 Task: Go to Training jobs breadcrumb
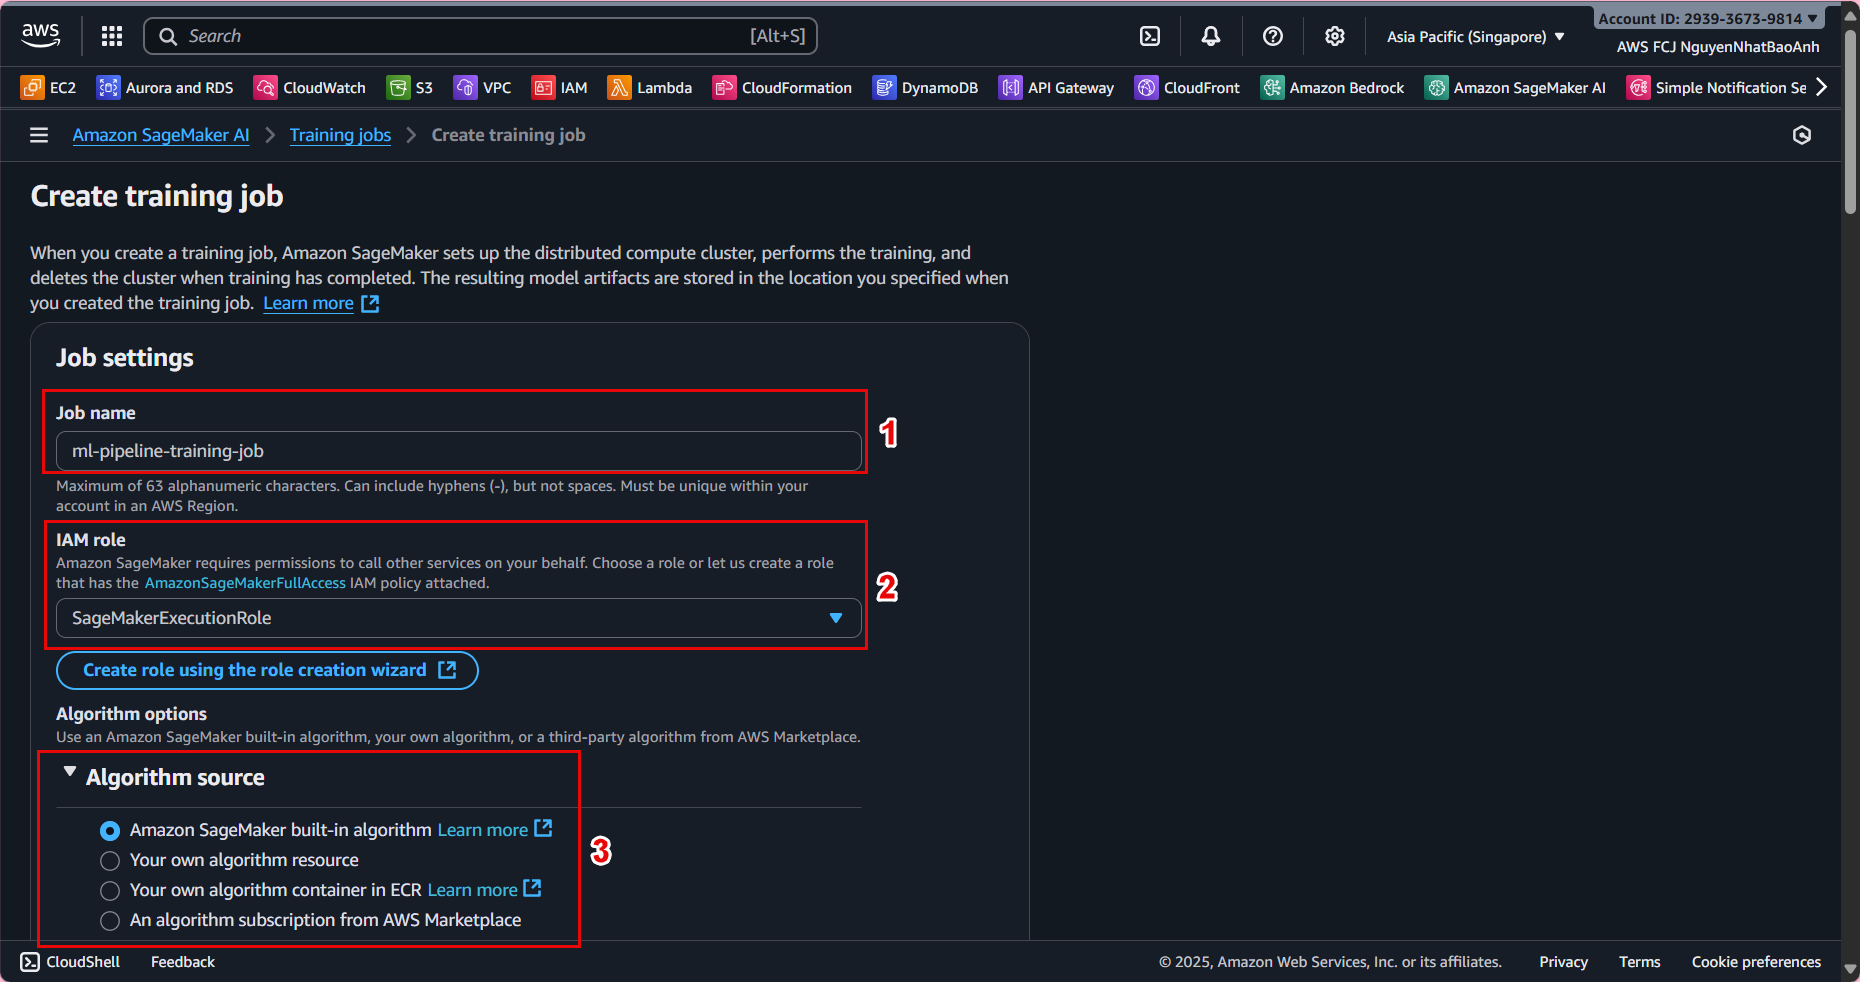(340, 135)
